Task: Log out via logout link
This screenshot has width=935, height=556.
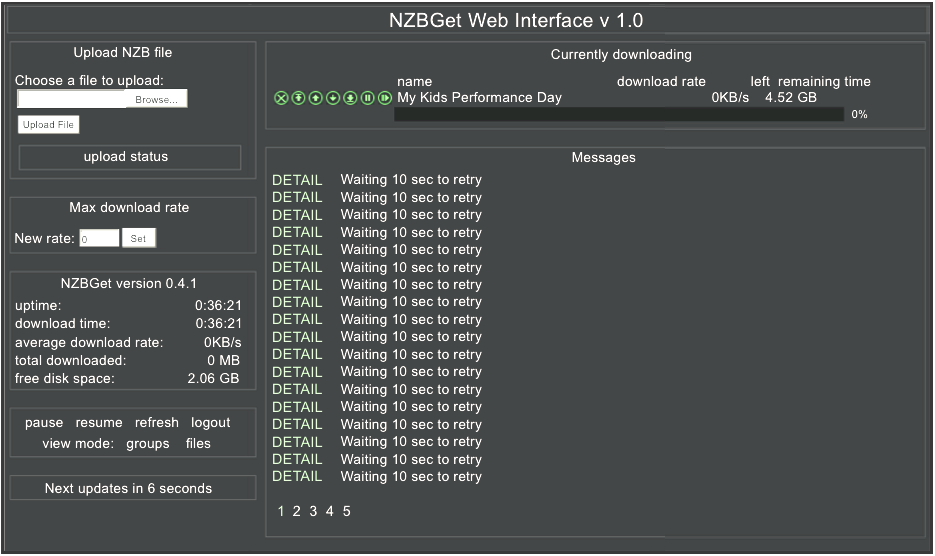Action: 210,422
